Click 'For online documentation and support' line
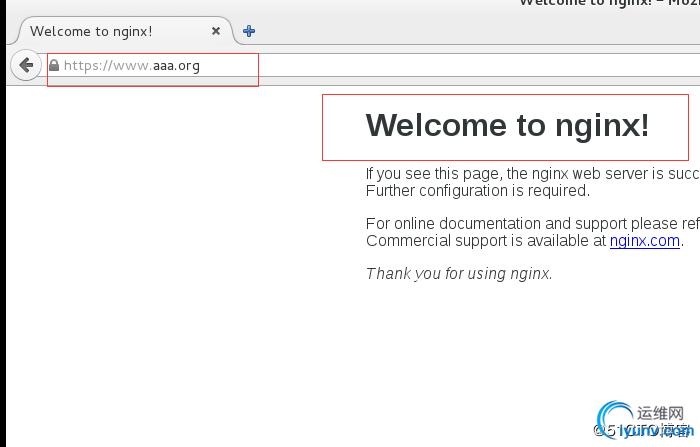The height and width of the screenshot is (447, 700). pos(533,223)
